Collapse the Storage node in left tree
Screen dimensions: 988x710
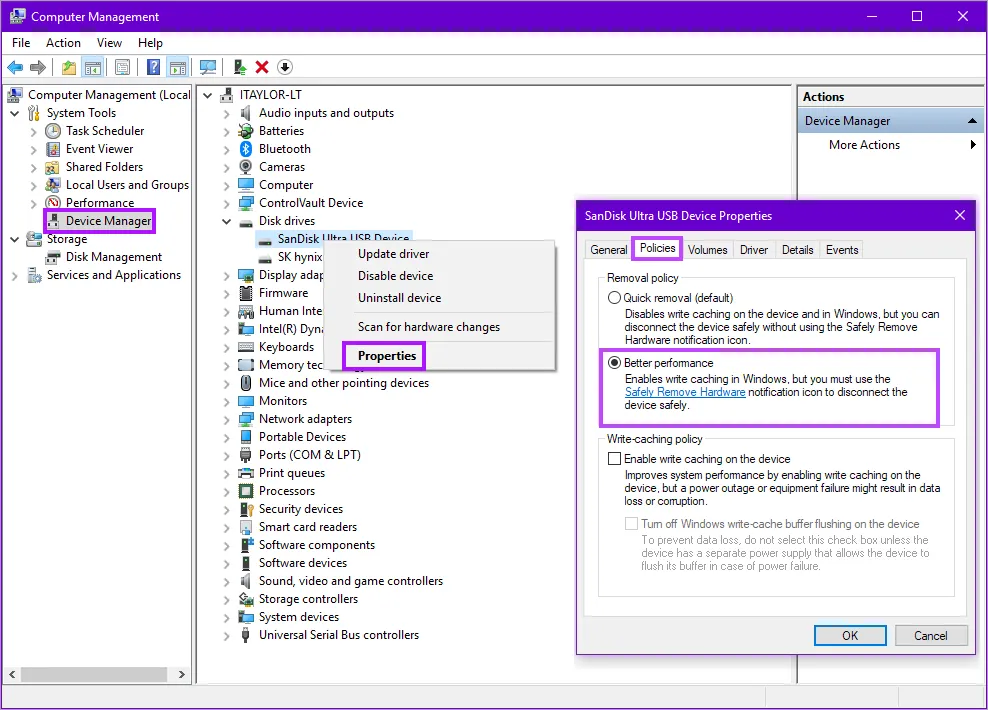[15, 239]
